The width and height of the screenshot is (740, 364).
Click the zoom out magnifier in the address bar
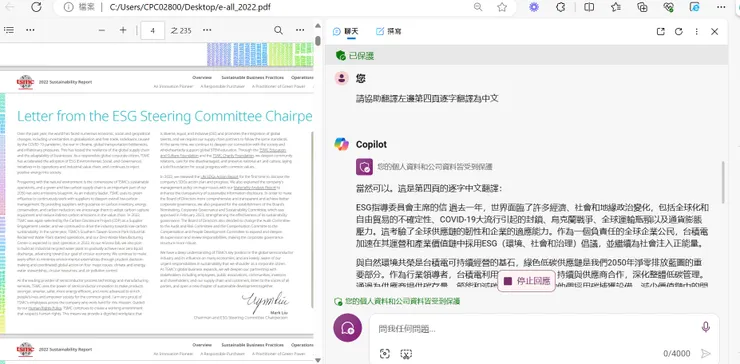tap(478, 7)
